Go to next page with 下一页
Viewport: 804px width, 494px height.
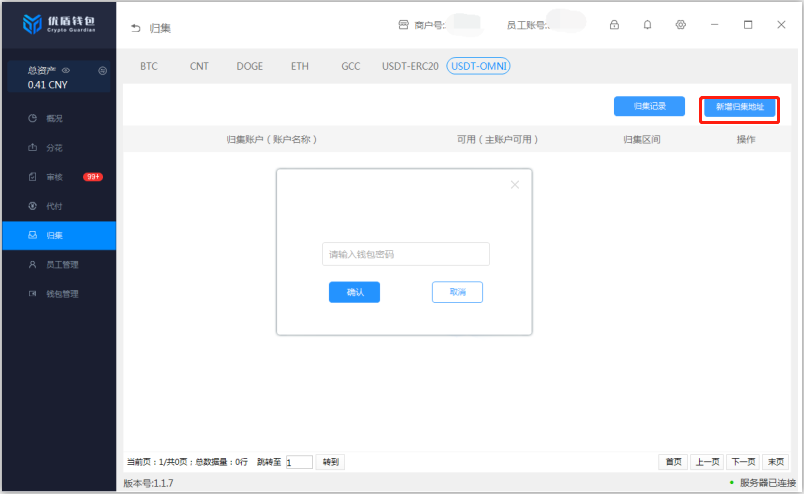point(741,462)
